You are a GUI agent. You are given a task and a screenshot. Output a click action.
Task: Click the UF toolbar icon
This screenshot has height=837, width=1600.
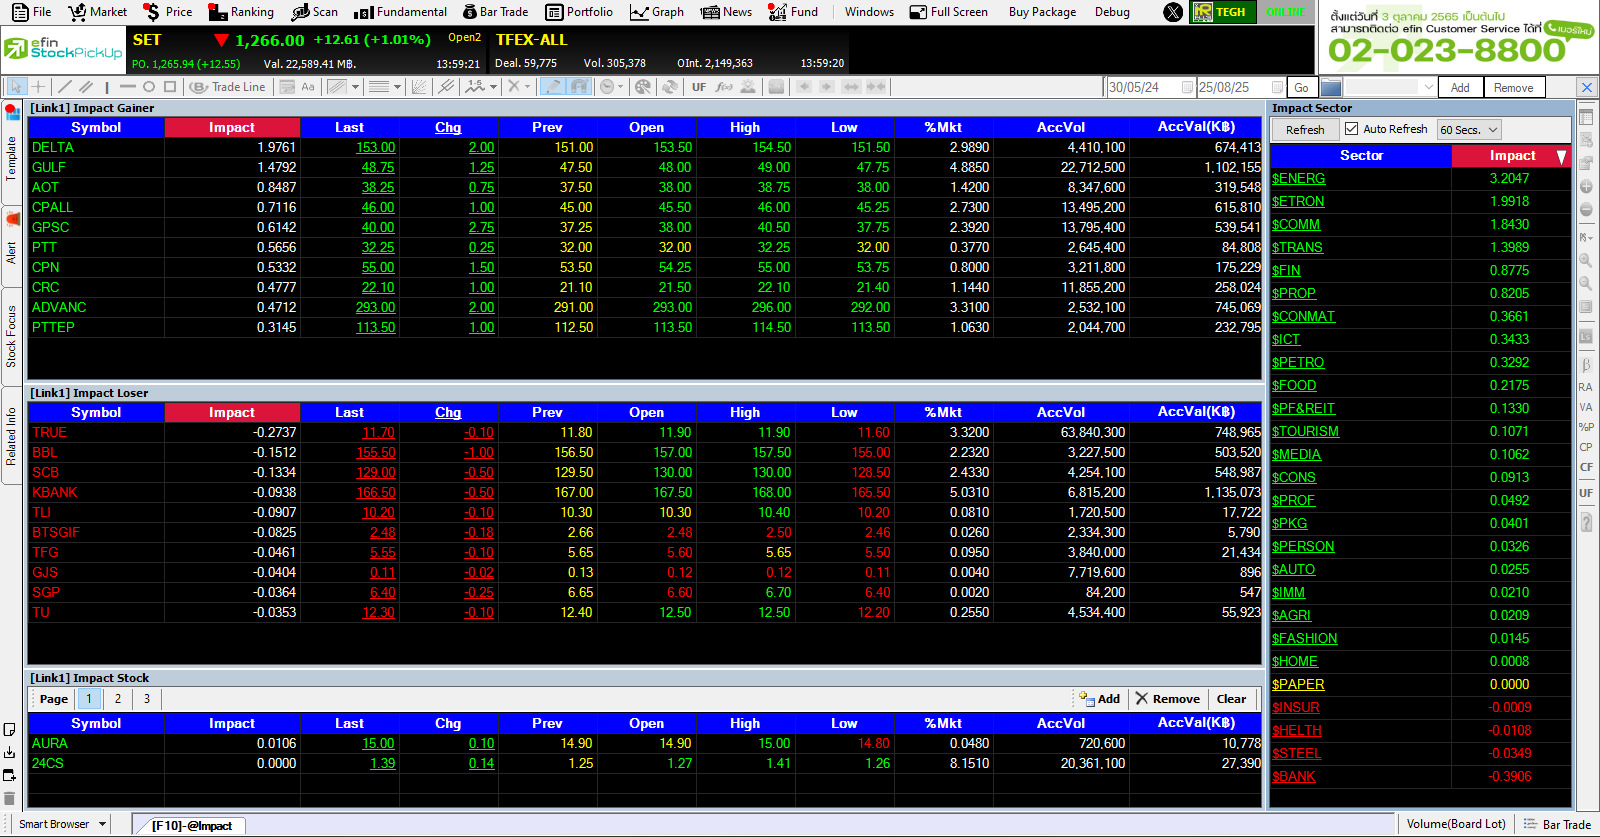click(x=699, y=87)
